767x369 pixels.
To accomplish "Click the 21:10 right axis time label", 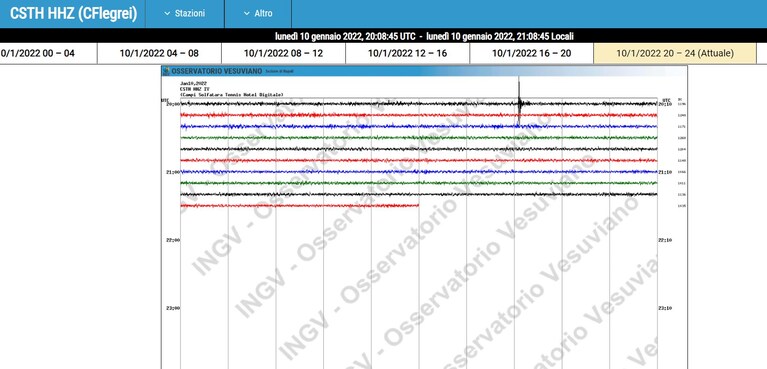I will 665,172.
